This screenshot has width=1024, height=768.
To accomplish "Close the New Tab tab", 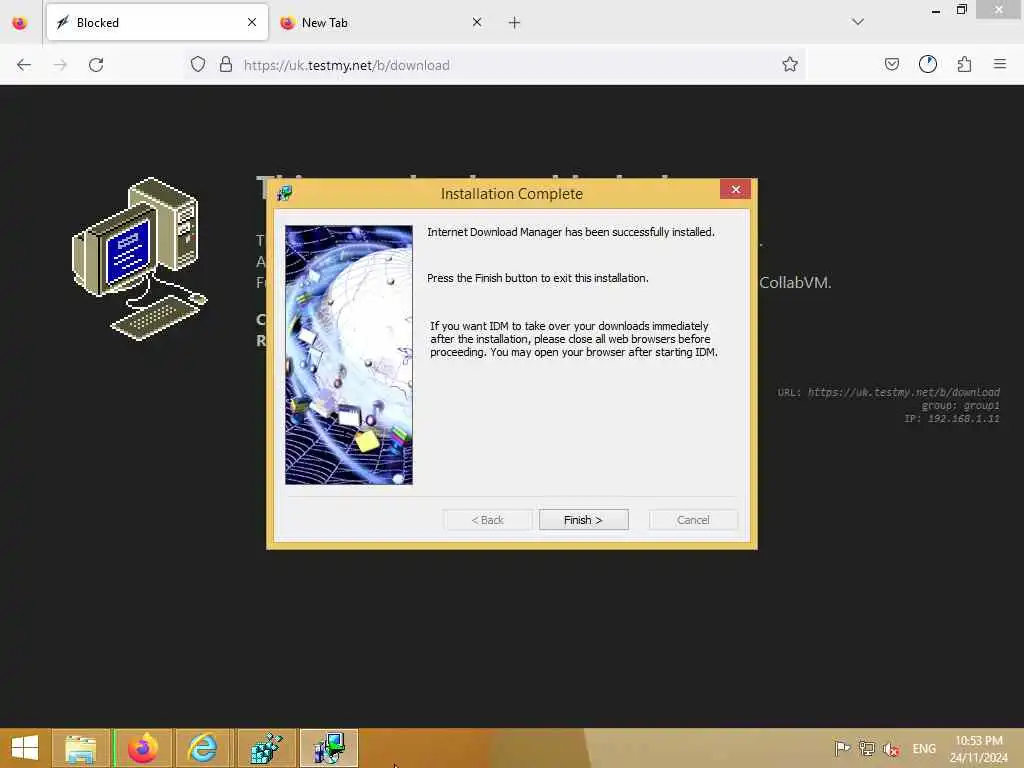I will pos(477,22).
